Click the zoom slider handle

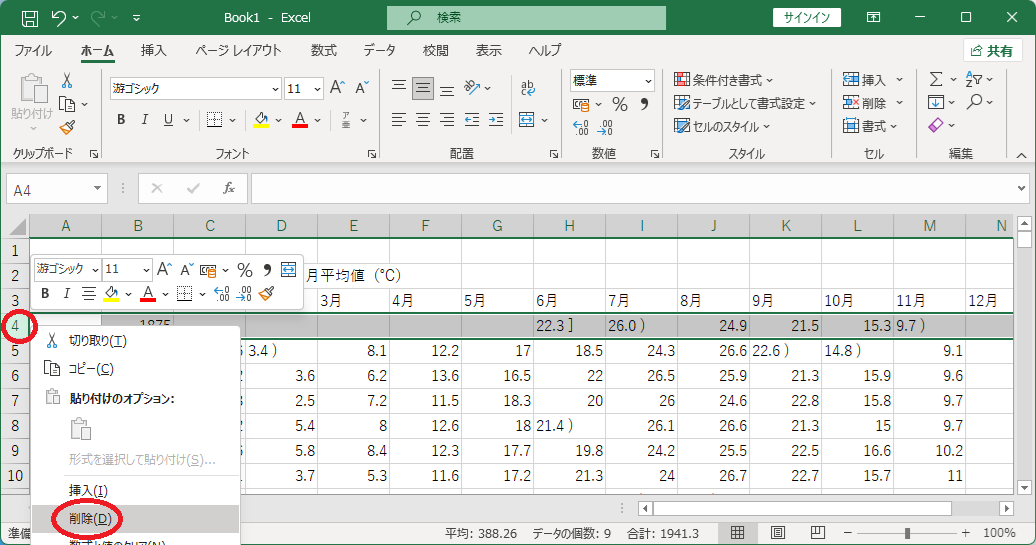[x=907, y=532]
